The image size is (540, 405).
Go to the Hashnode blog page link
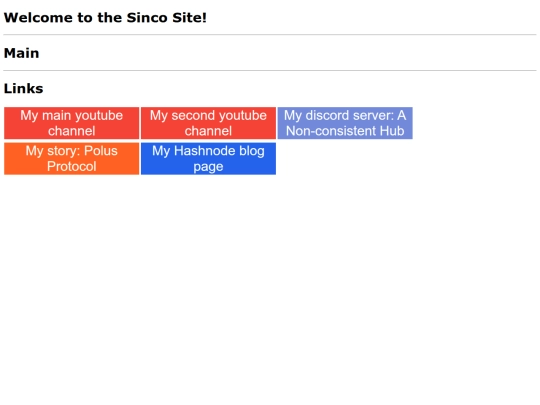tap(208, 158)
